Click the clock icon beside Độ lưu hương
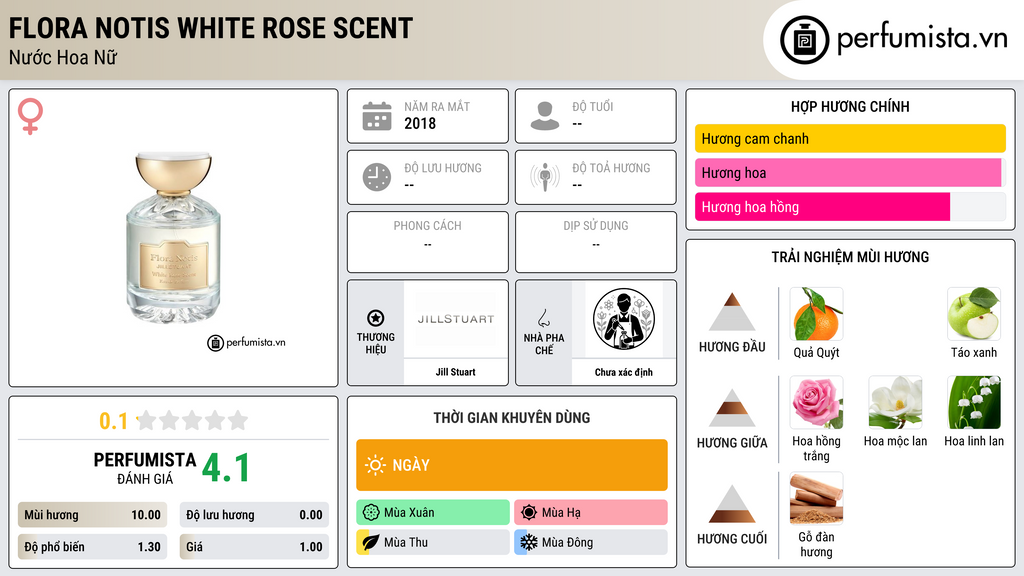Viewport: 1024px width, 576px height. coord(377,177)
